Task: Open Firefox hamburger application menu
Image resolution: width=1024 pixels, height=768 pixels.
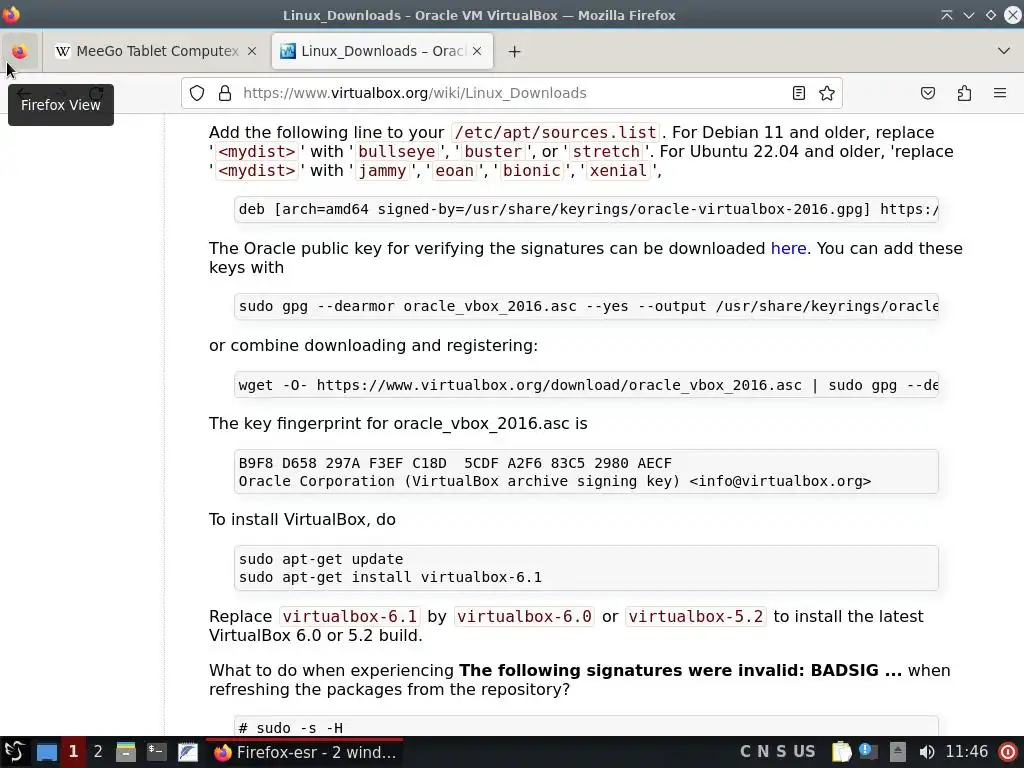Action: click(x=1000, y=93)
